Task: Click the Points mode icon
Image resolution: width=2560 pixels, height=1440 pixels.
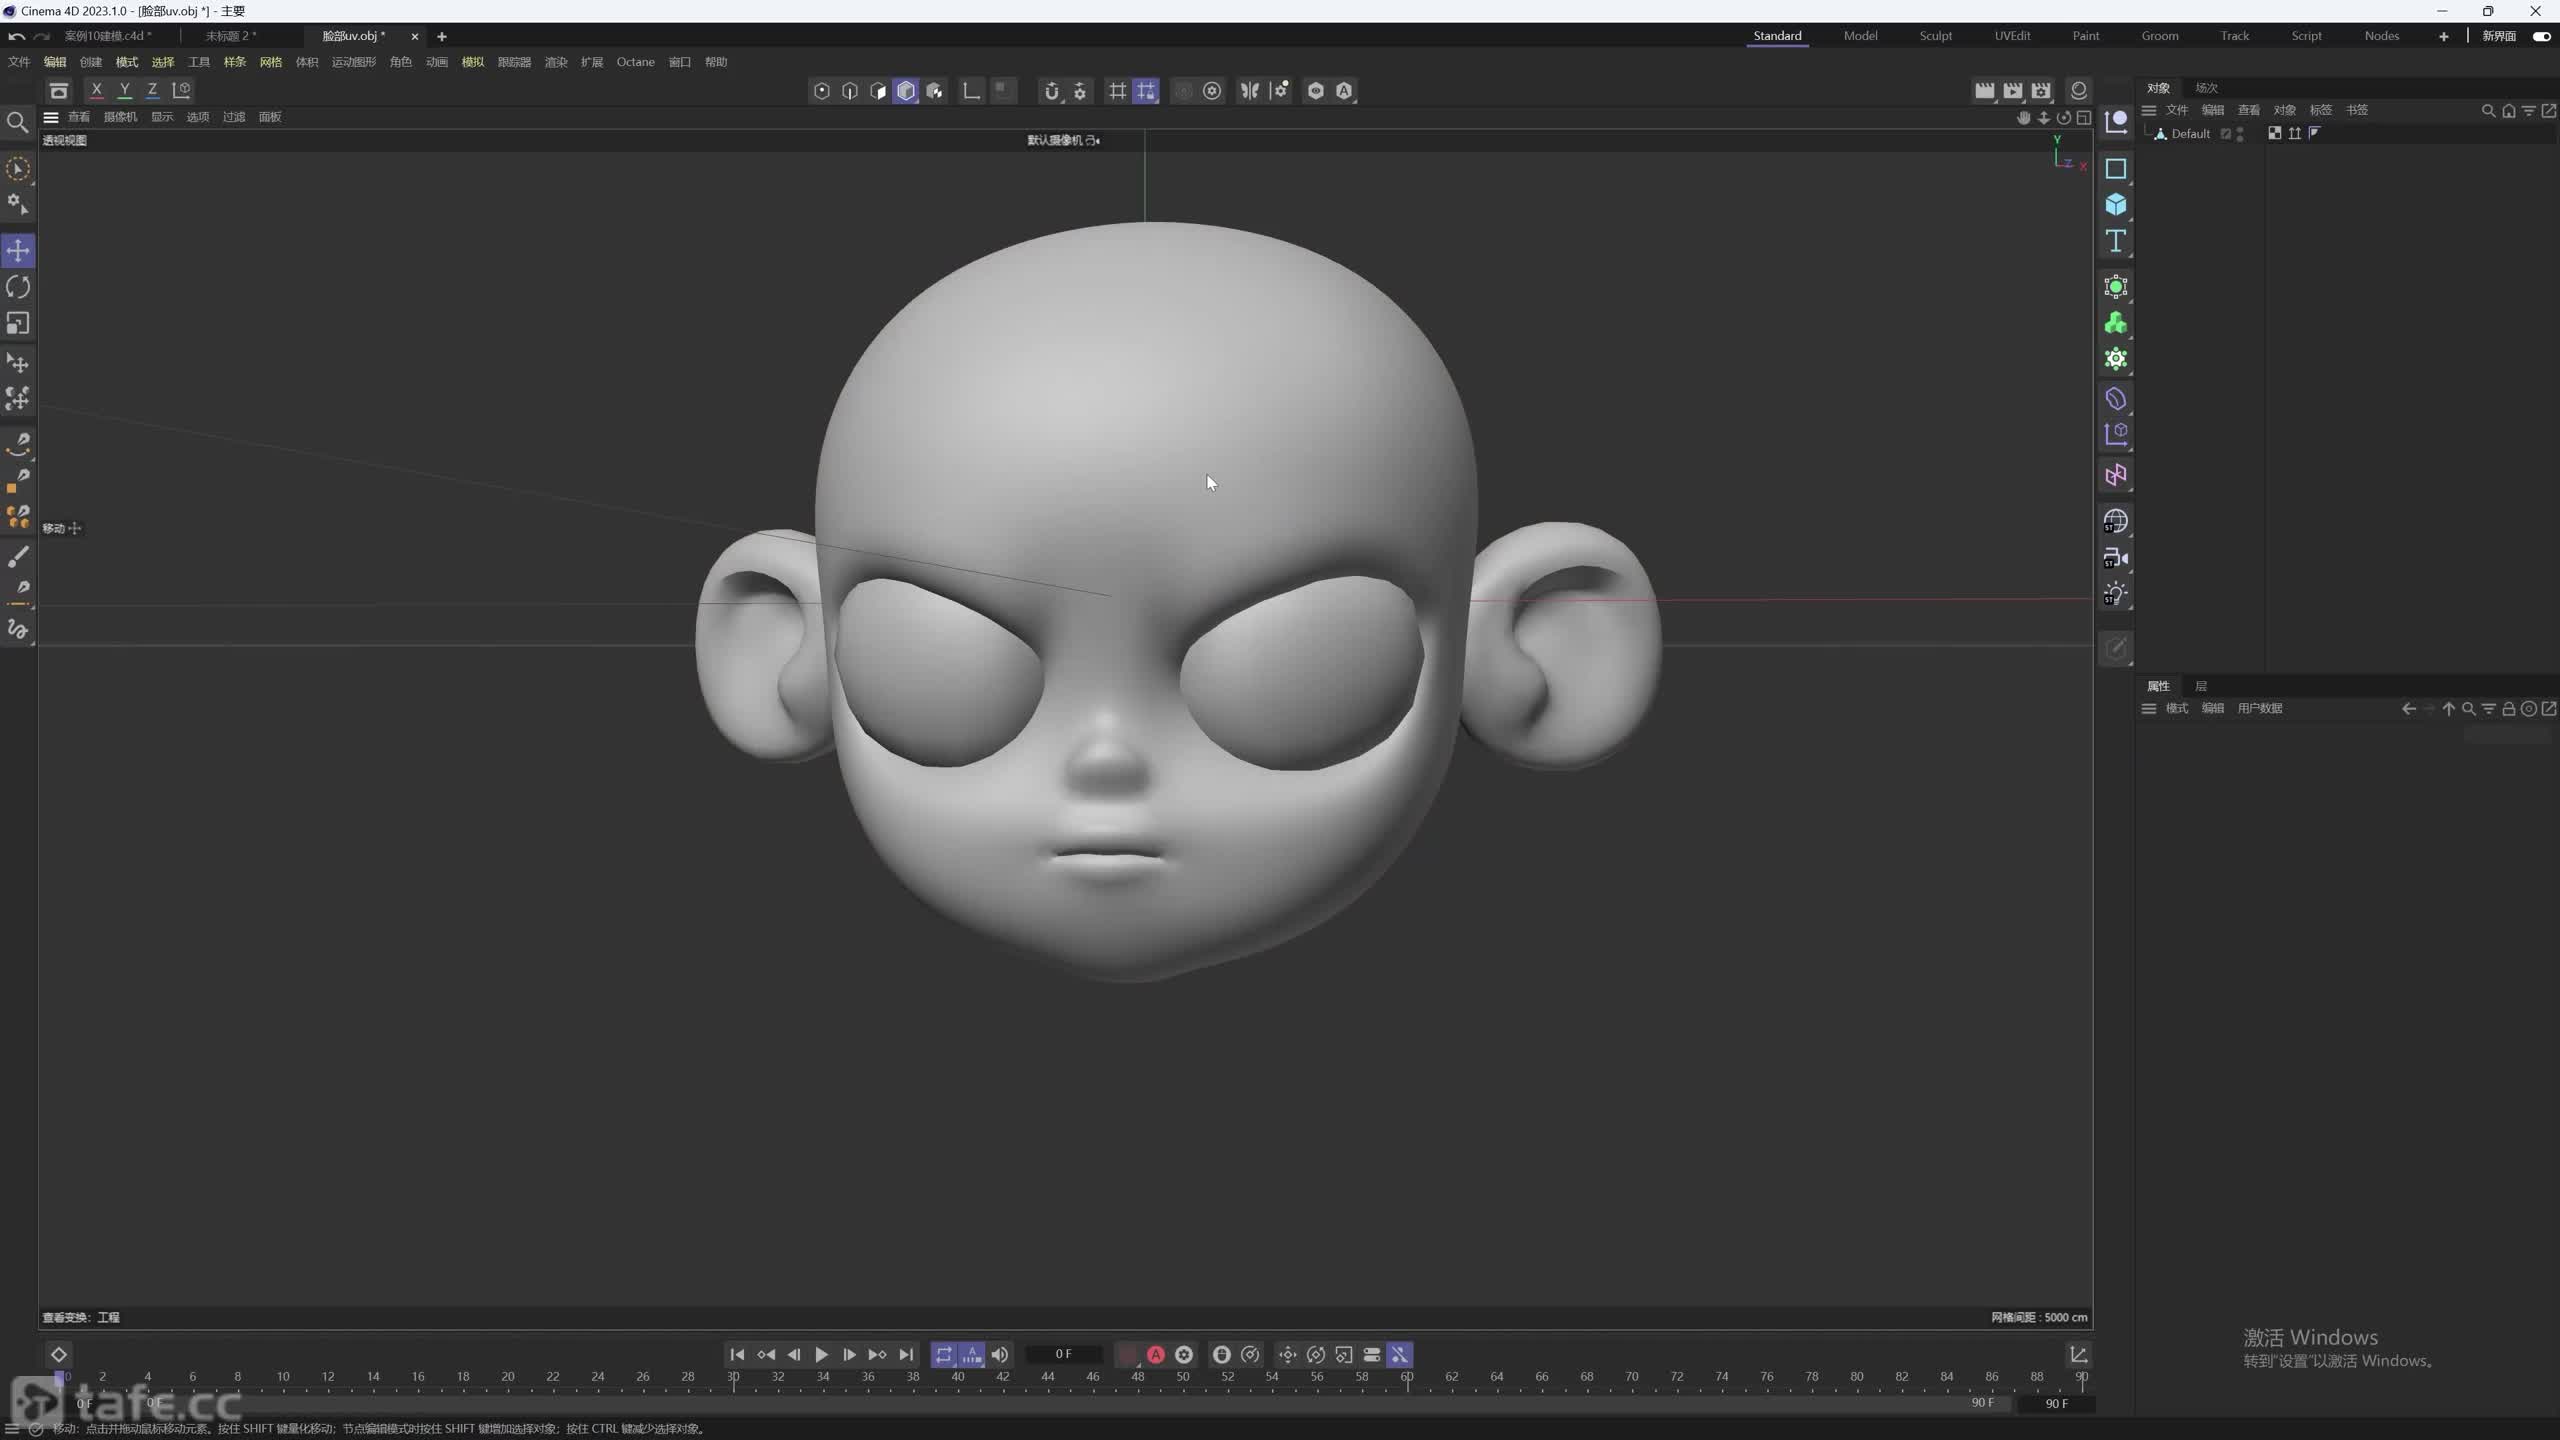Action: coord(821,91)
